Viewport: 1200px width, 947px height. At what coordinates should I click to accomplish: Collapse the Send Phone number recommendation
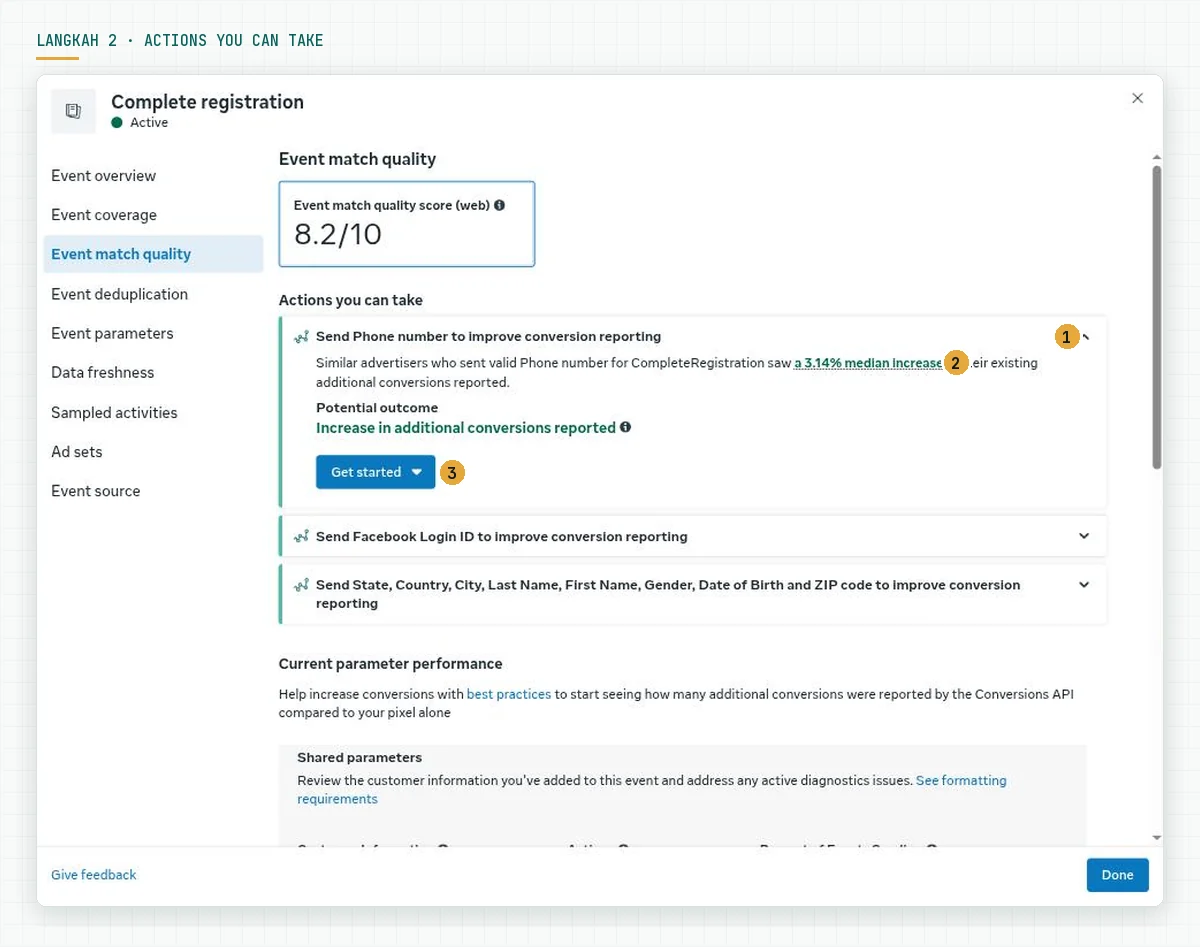(x=1086, y=337)
